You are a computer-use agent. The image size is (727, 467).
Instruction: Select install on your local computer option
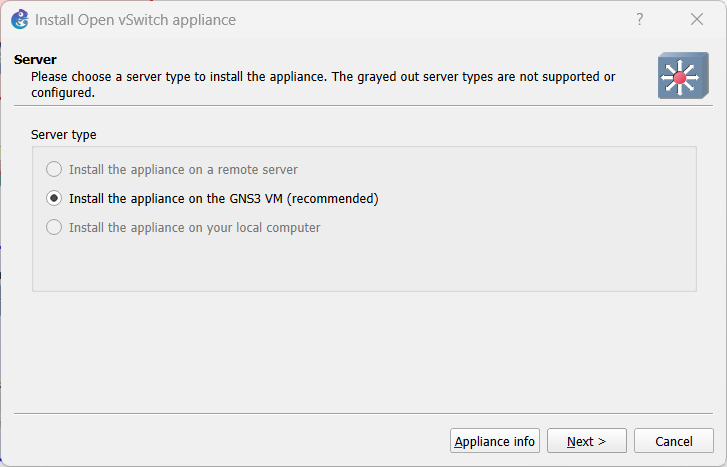(183, 227)
